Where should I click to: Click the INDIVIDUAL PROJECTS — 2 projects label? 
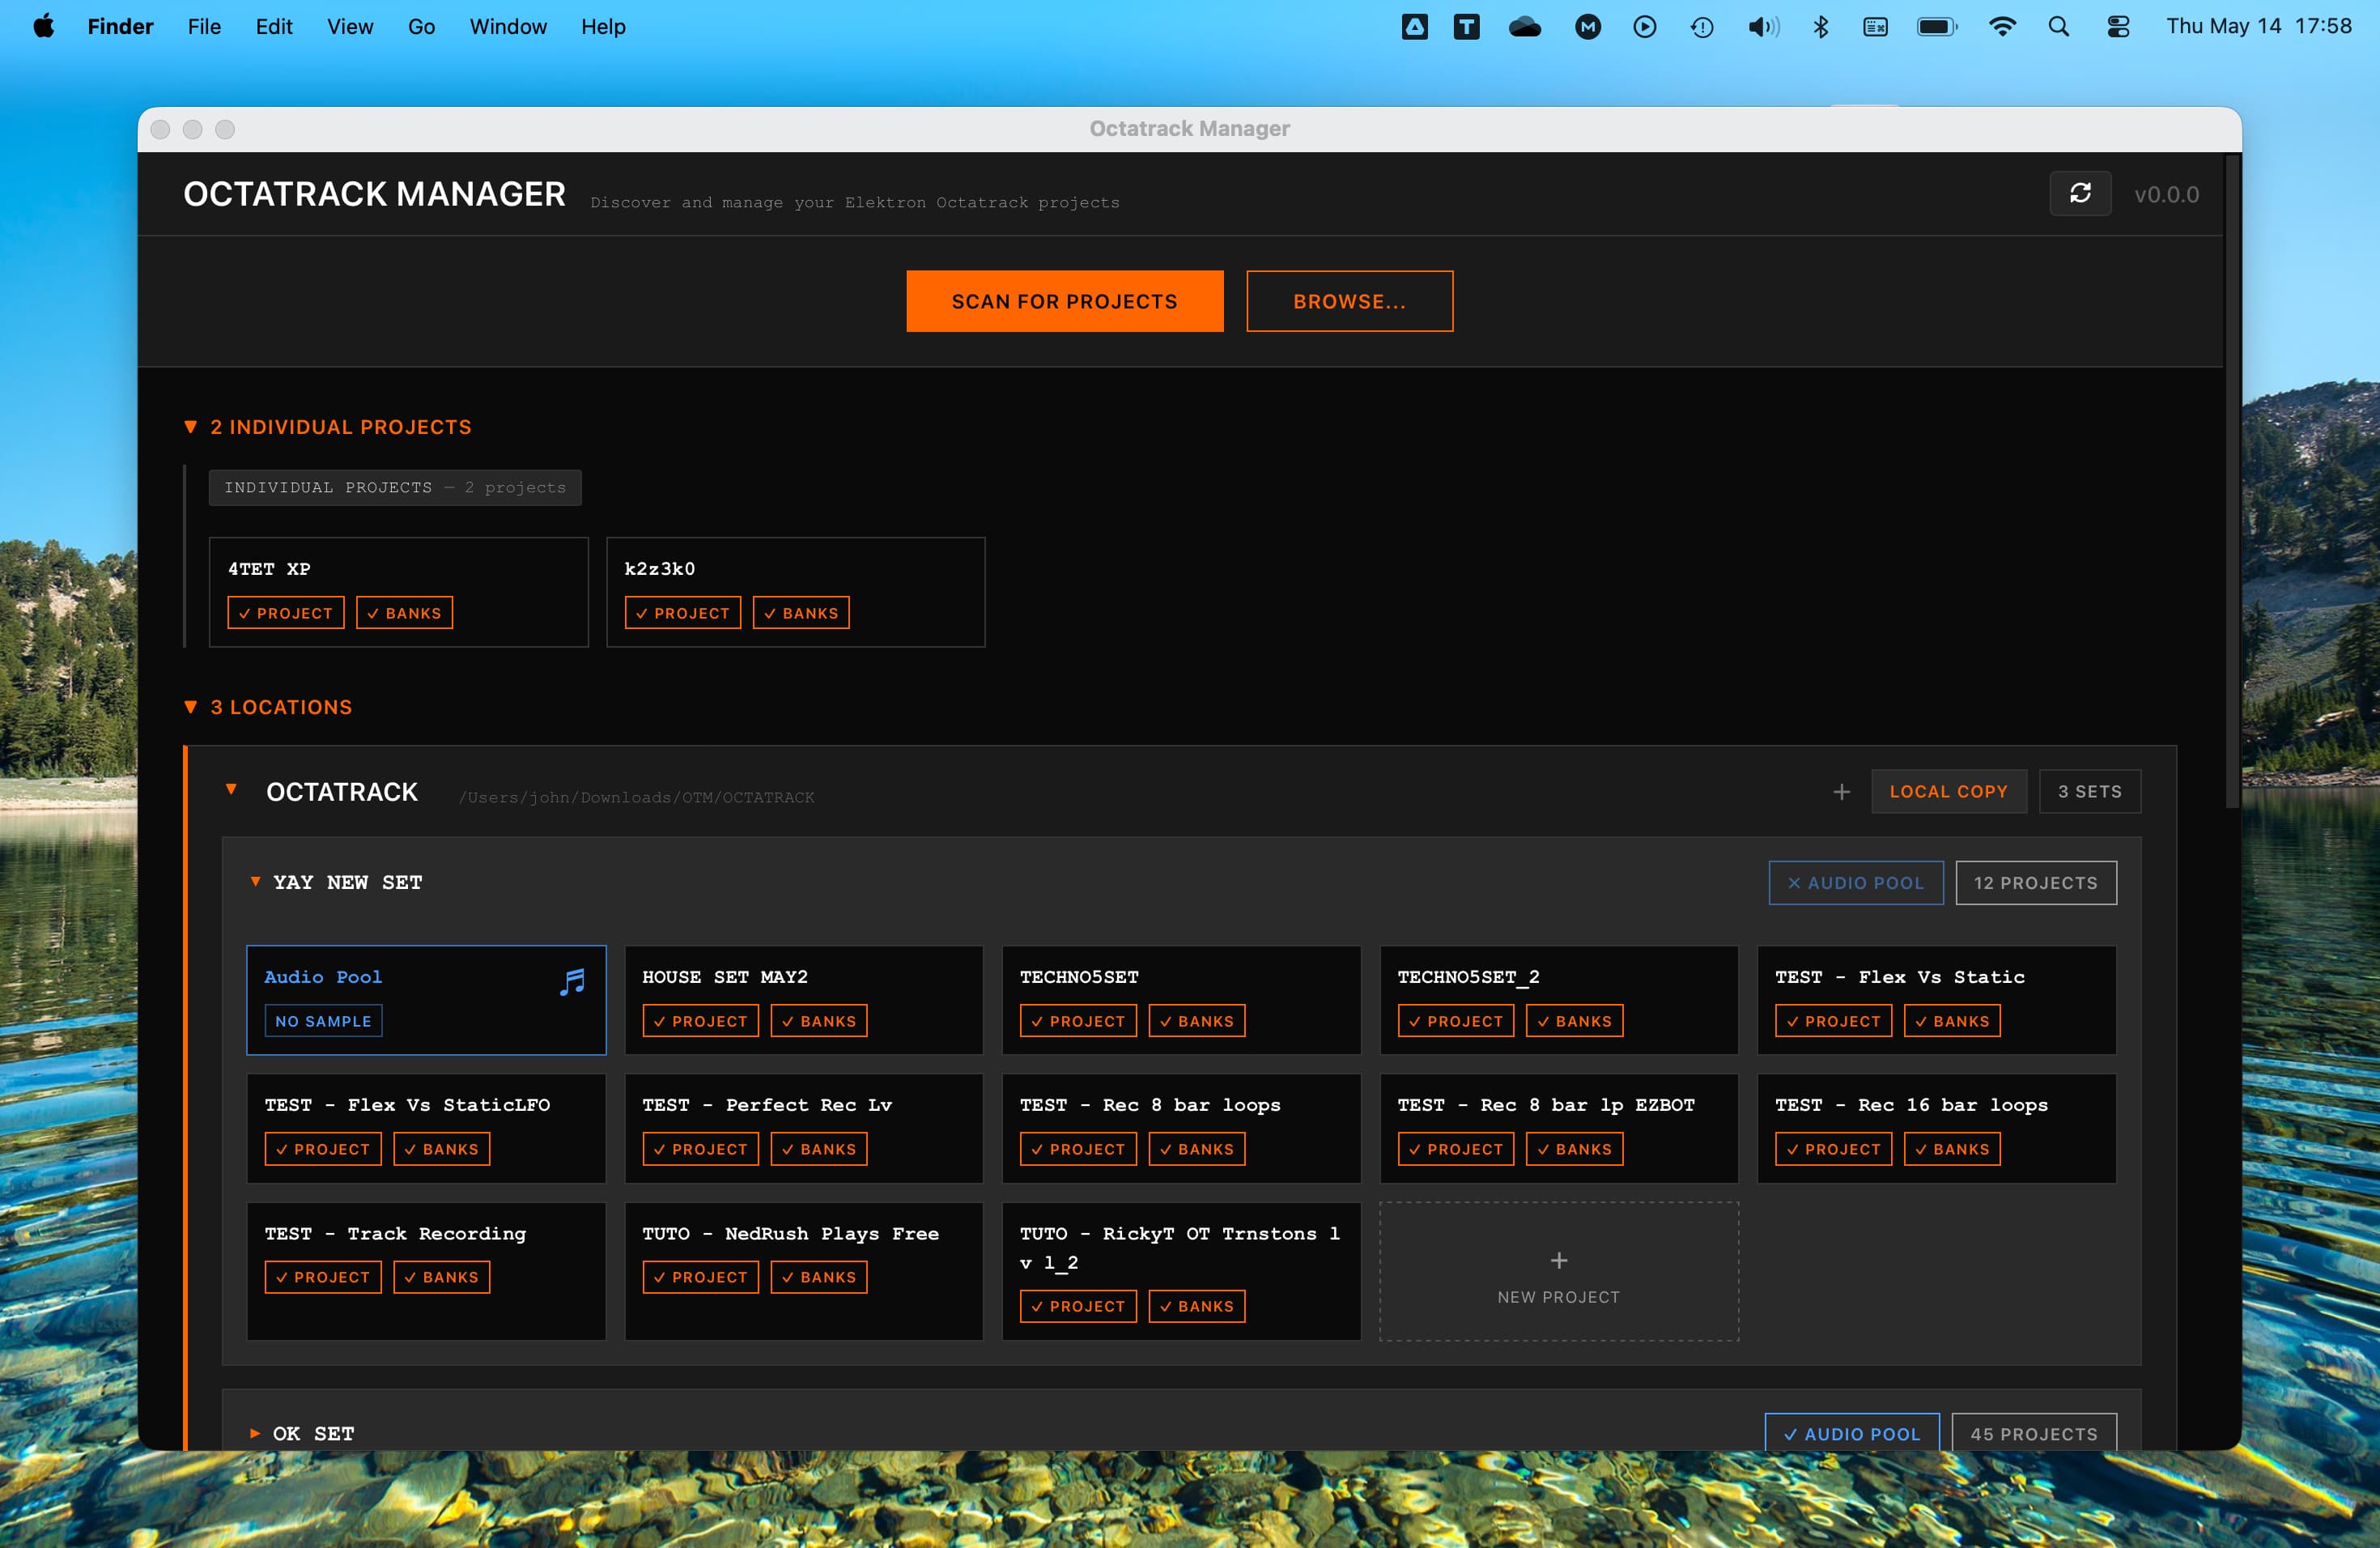coord(395,488)
